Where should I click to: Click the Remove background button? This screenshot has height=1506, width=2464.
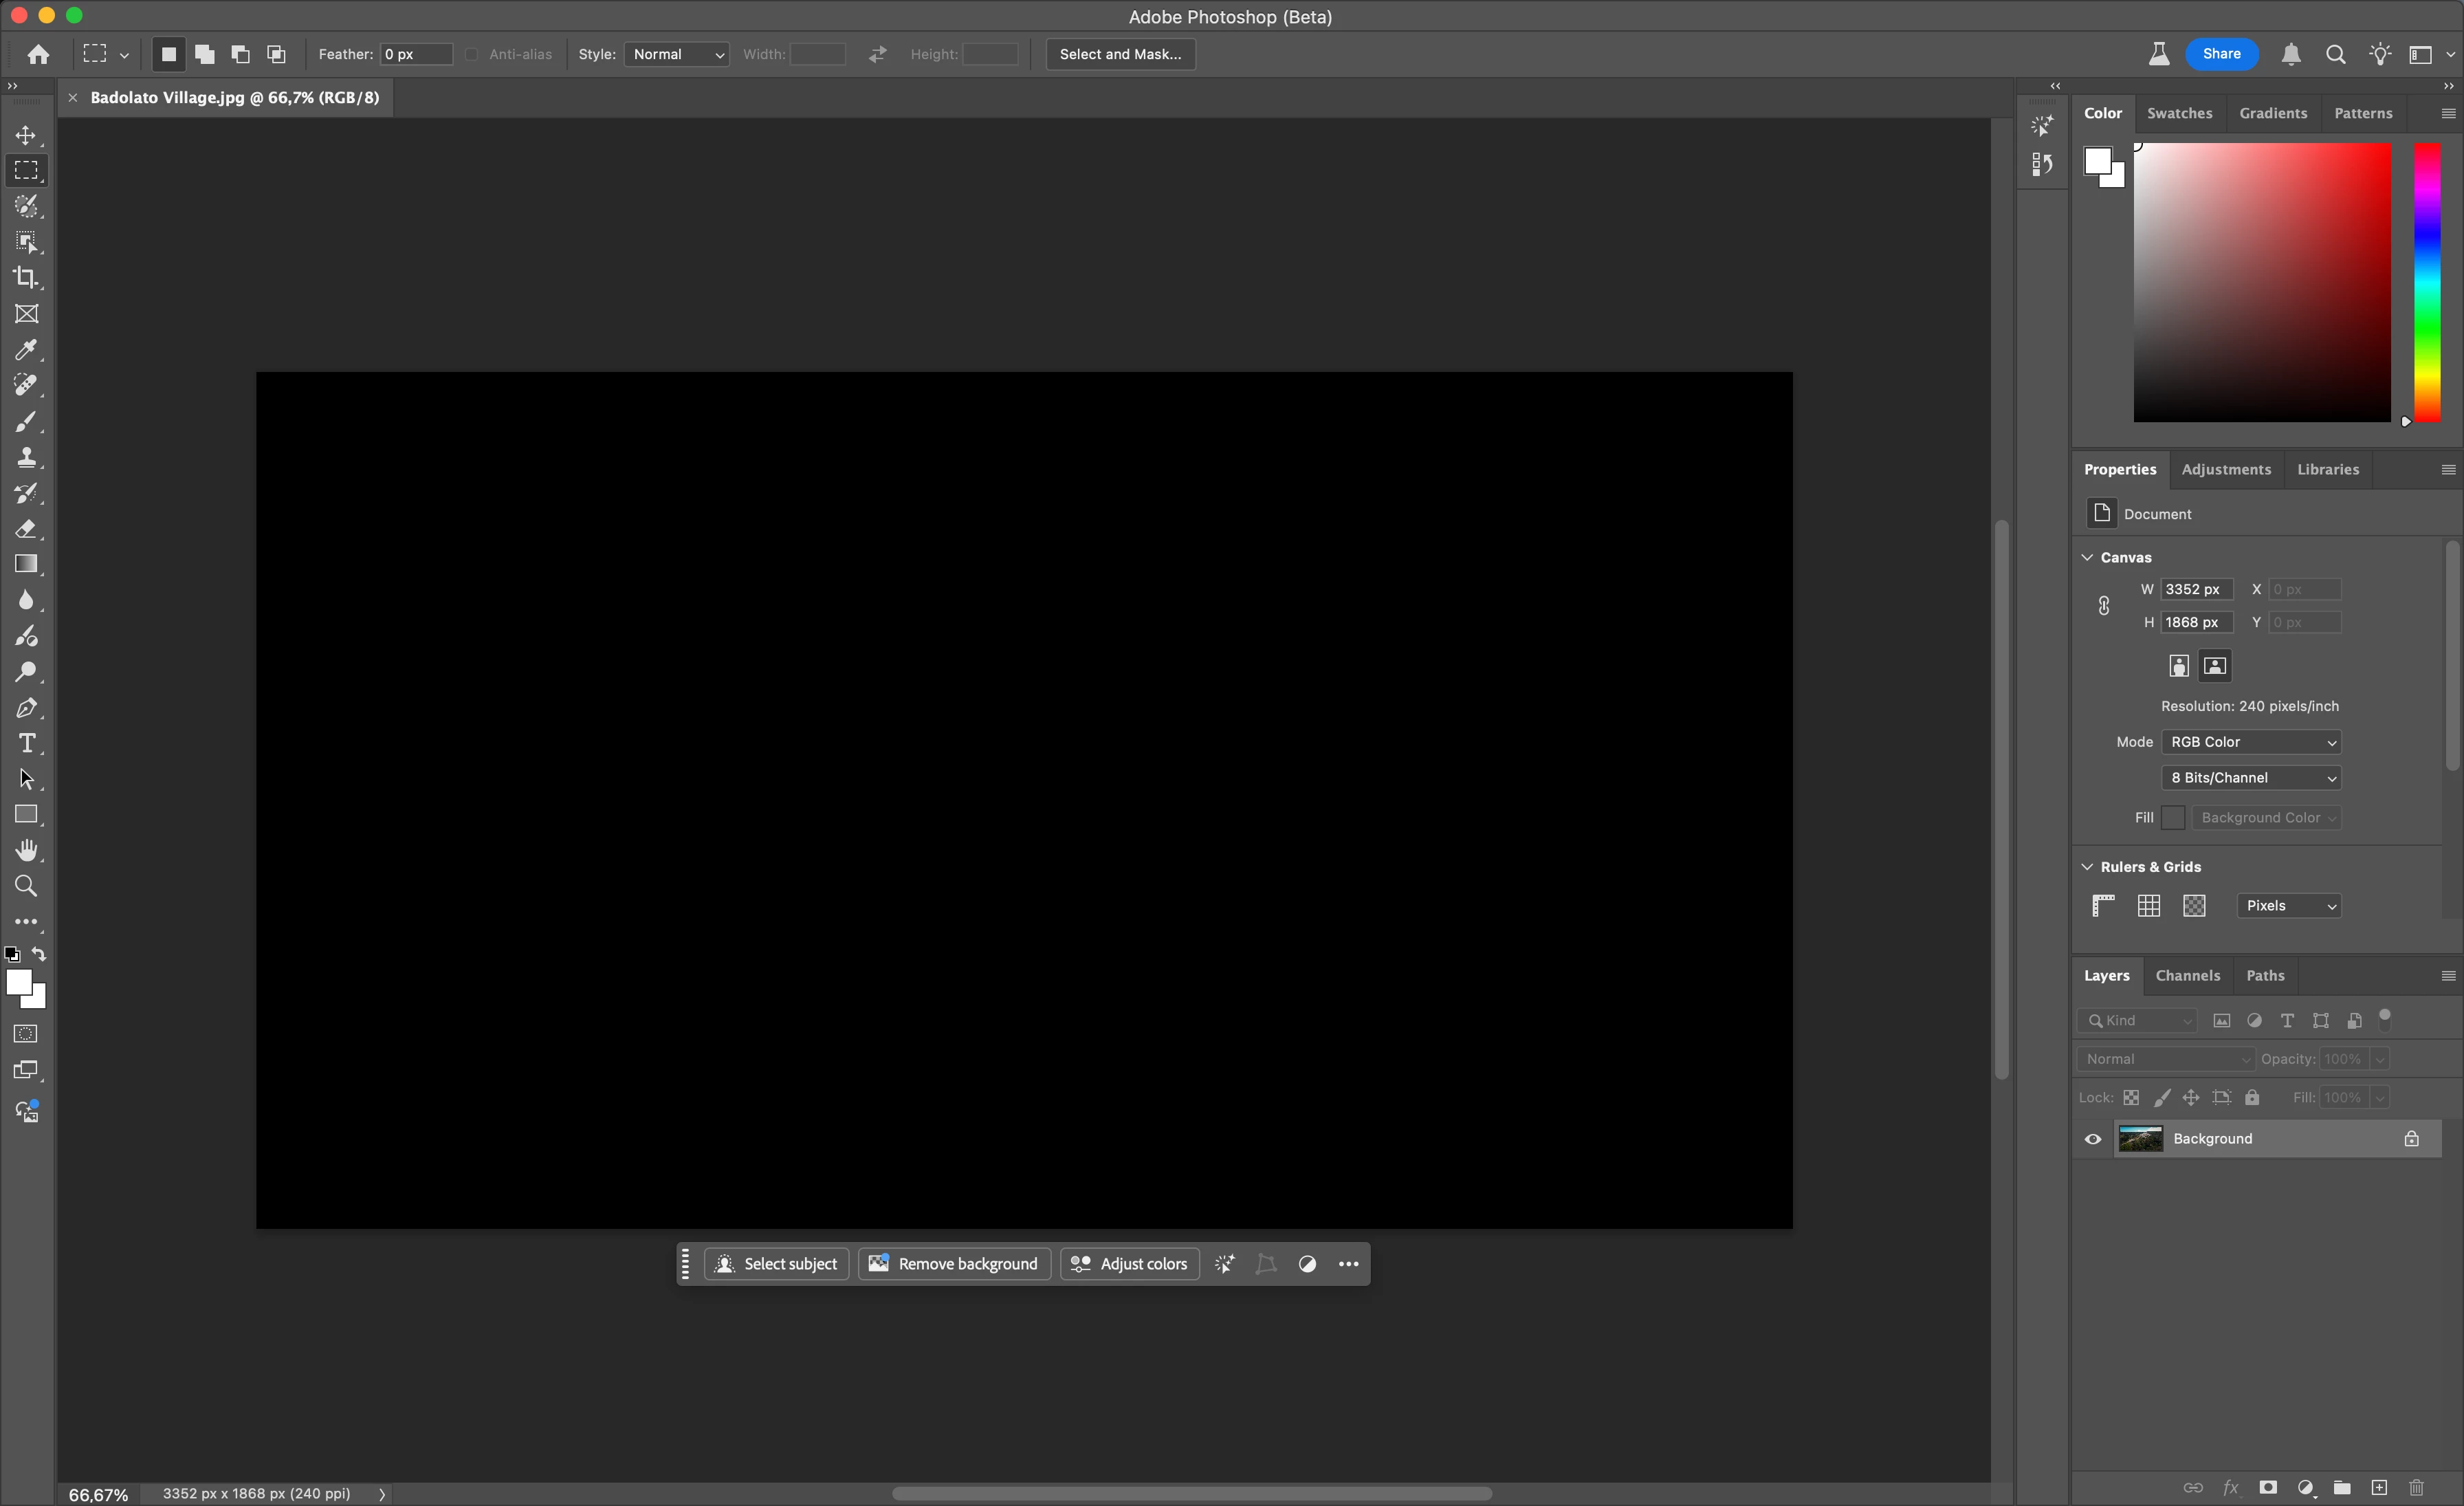tap(954, 1264)
